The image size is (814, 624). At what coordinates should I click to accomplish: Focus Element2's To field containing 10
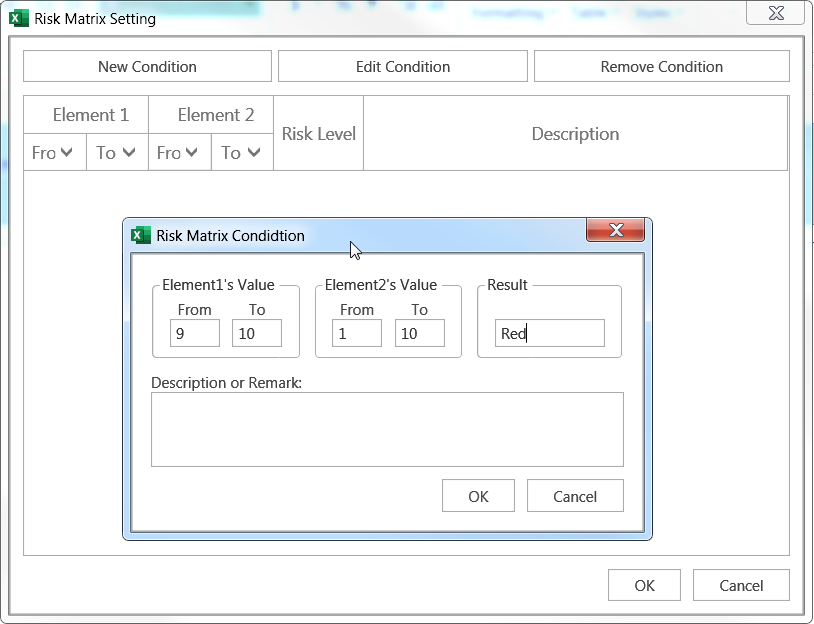(x=420, y=334)
